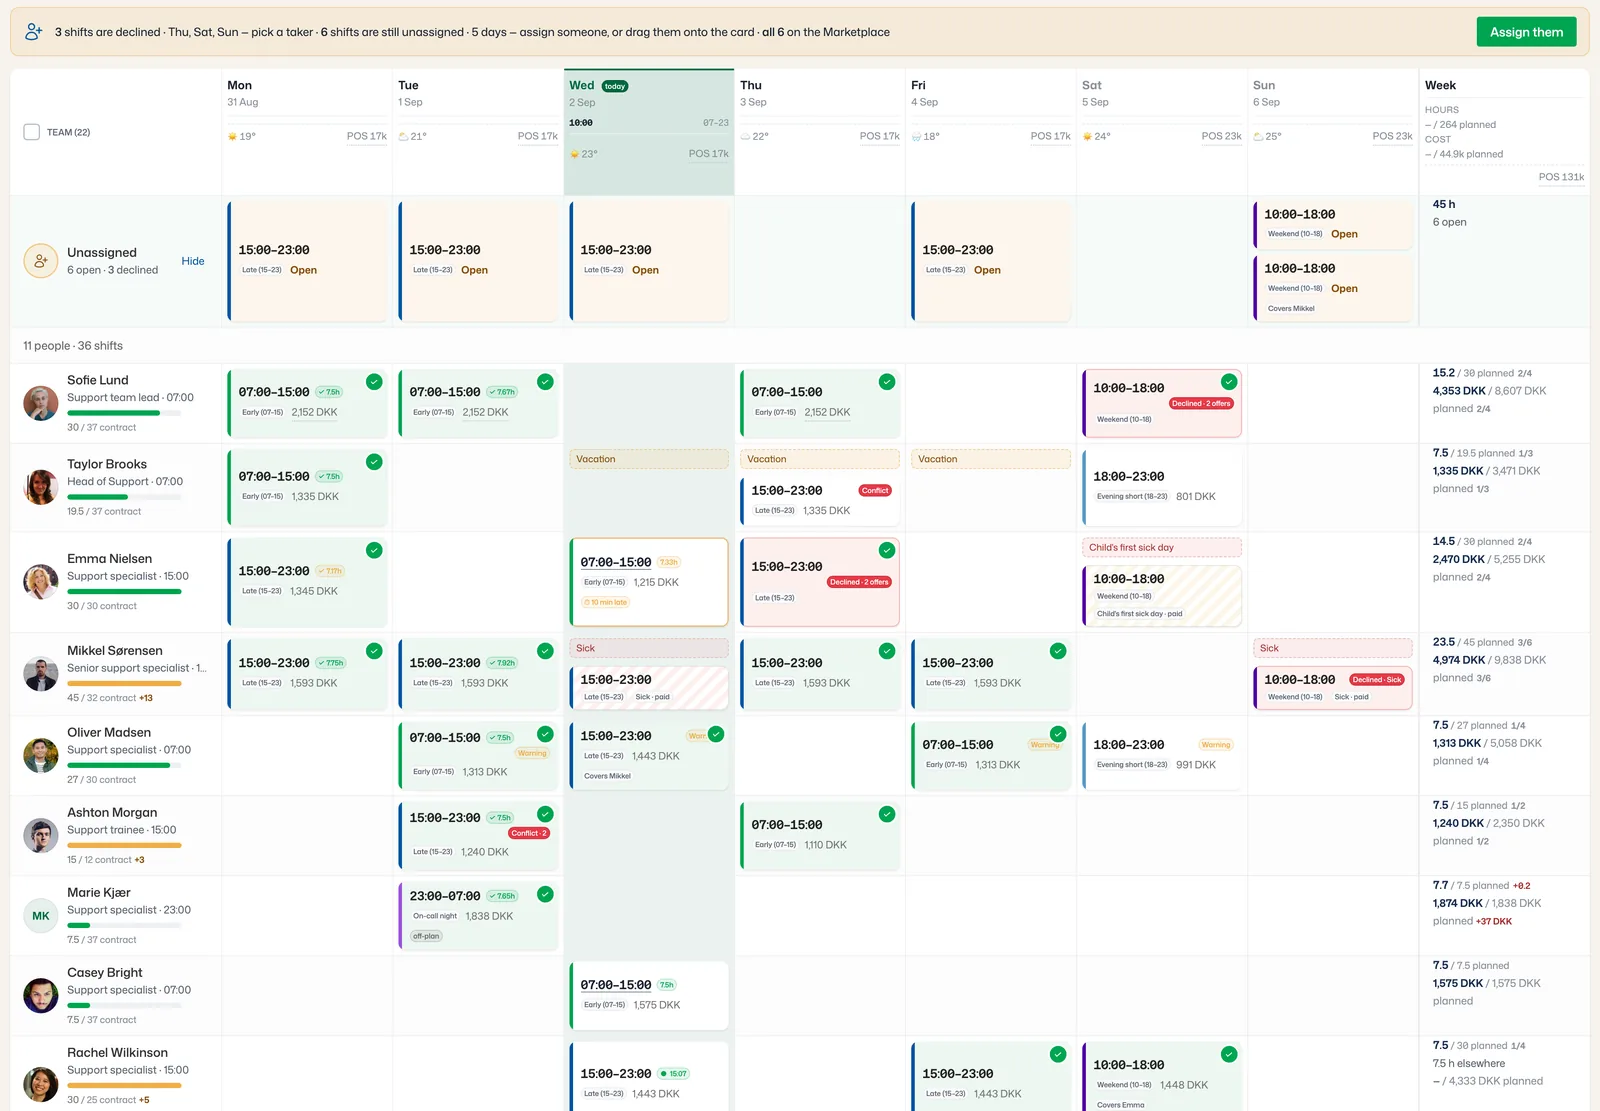This screenshot has height=1111, width=1600.
Task: Click the off-plan tag on Marie Kjær's shift
Action: pyautogui.click(x=427, y=936)
